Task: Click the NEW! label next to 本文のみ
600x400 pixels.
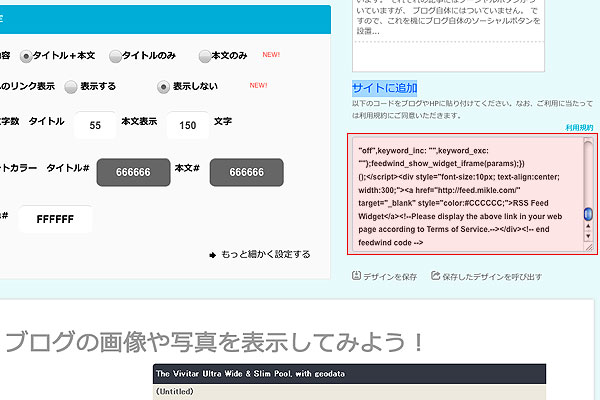Action: tap(271, 55)
